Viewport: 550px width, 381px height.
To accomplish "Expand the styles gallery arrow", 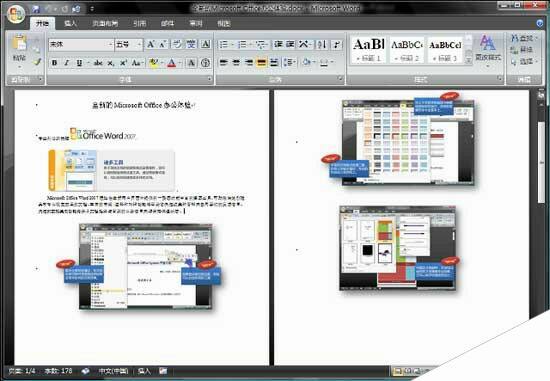I will point(469,60).
